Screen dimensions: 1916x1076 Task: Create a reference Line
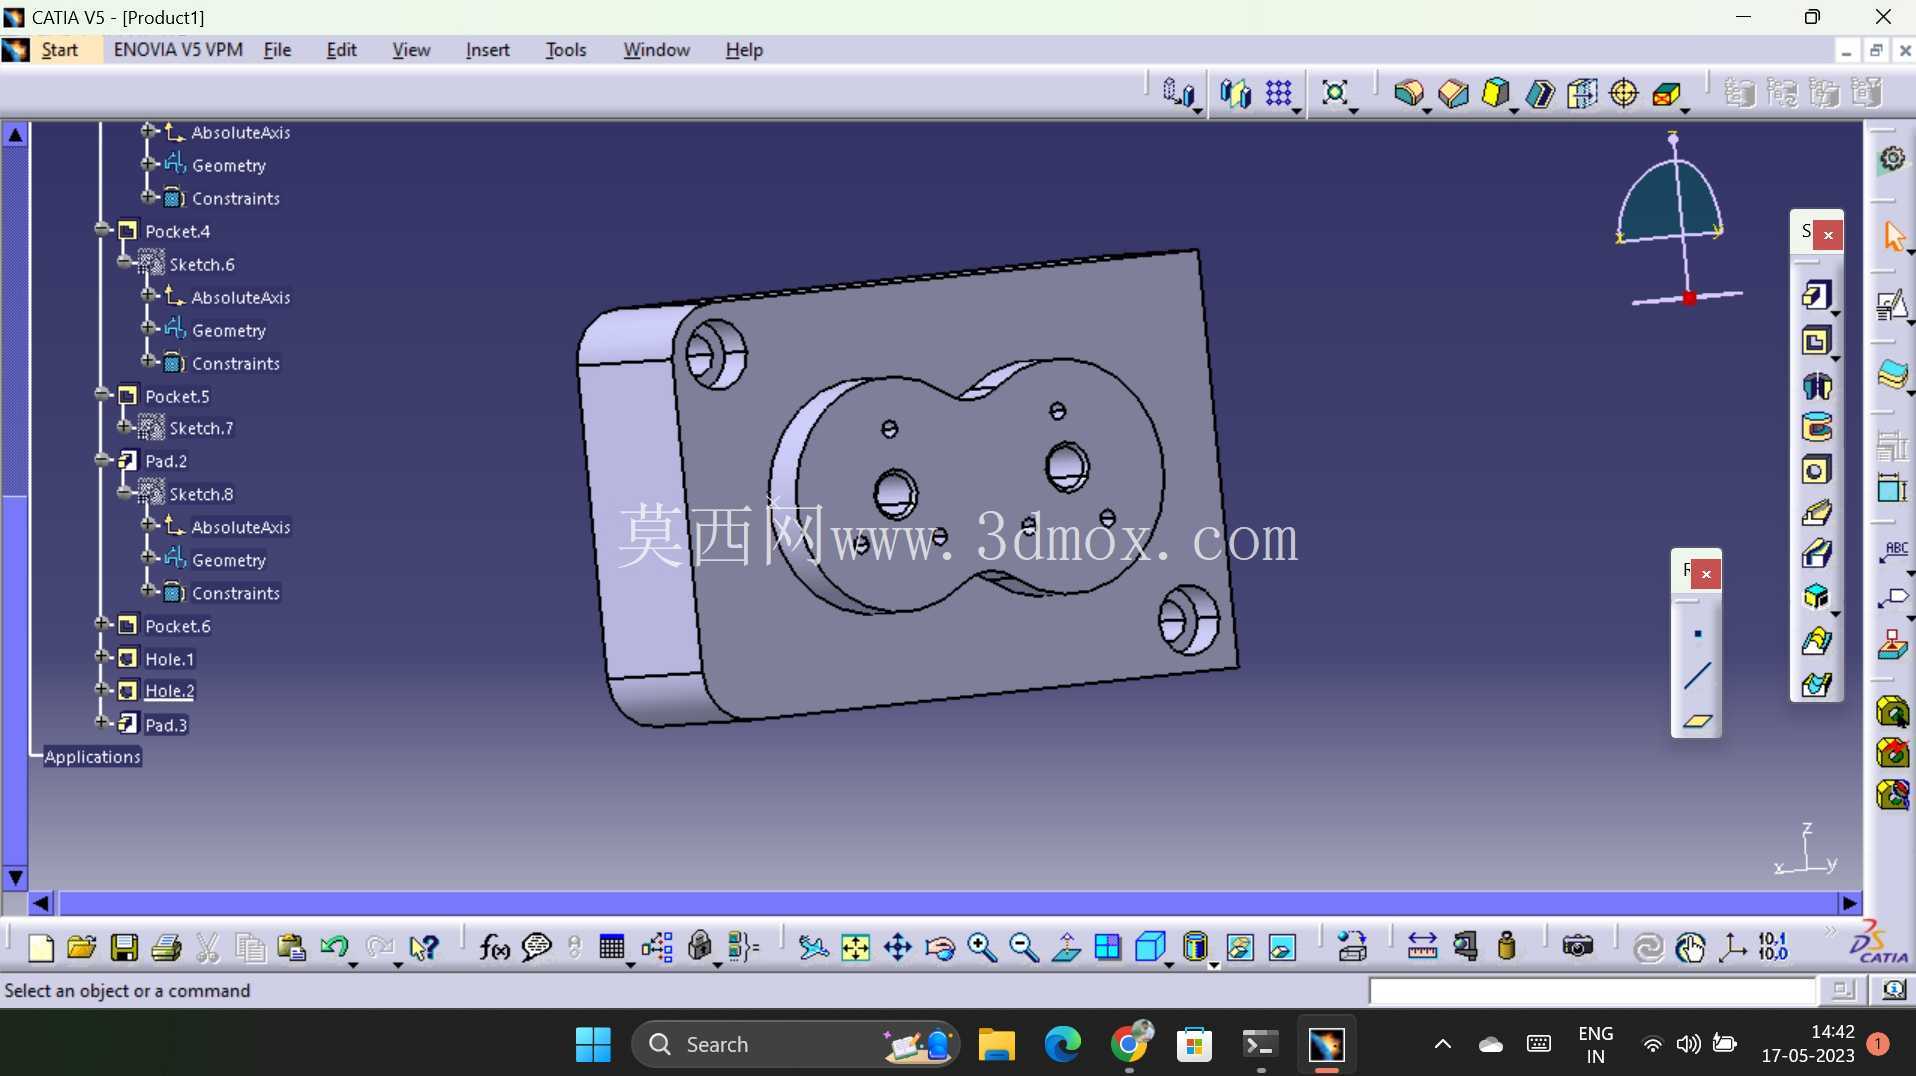click(1697, 677)
